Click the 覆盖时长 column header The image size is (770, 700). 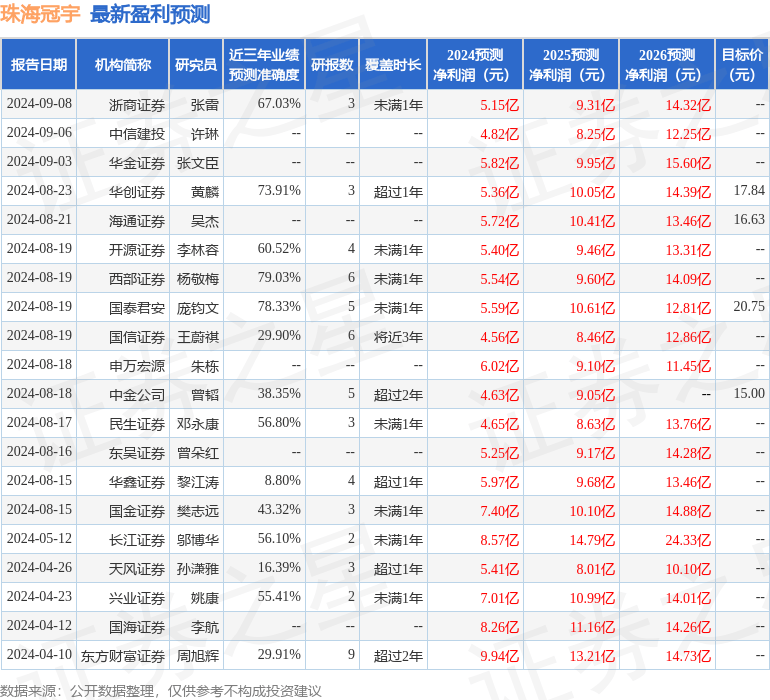[x=393, y=64]
